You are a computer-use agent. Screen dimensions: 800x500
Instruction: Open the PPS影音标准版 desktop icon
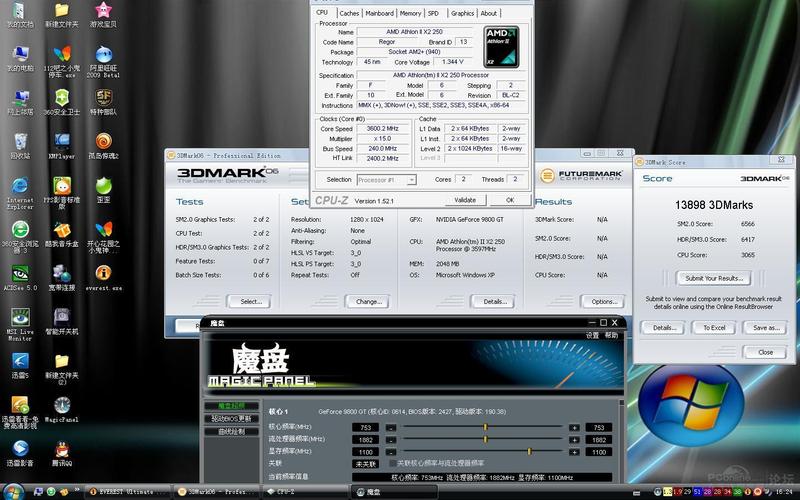(x=62, y=193)
